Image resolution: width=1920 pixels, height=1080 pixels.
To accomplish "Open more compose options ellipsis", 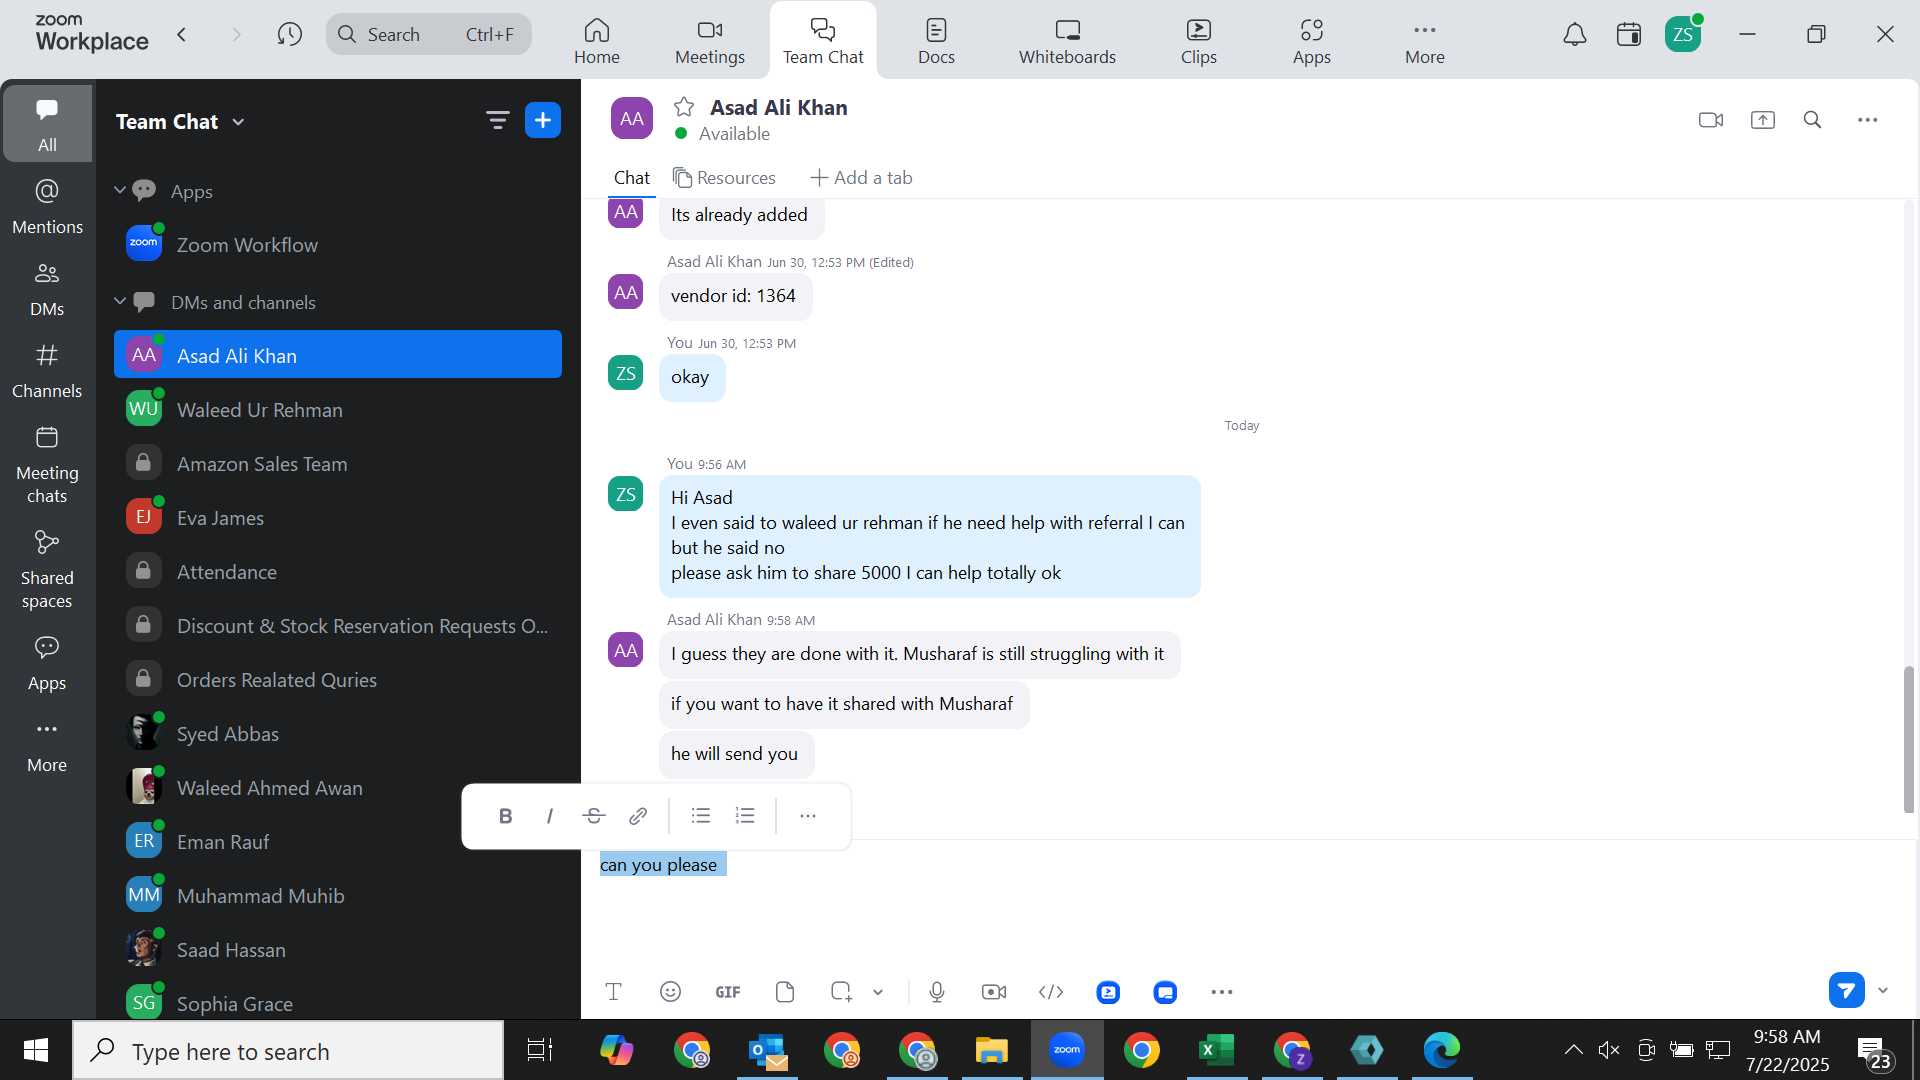I will (1222, 992).
